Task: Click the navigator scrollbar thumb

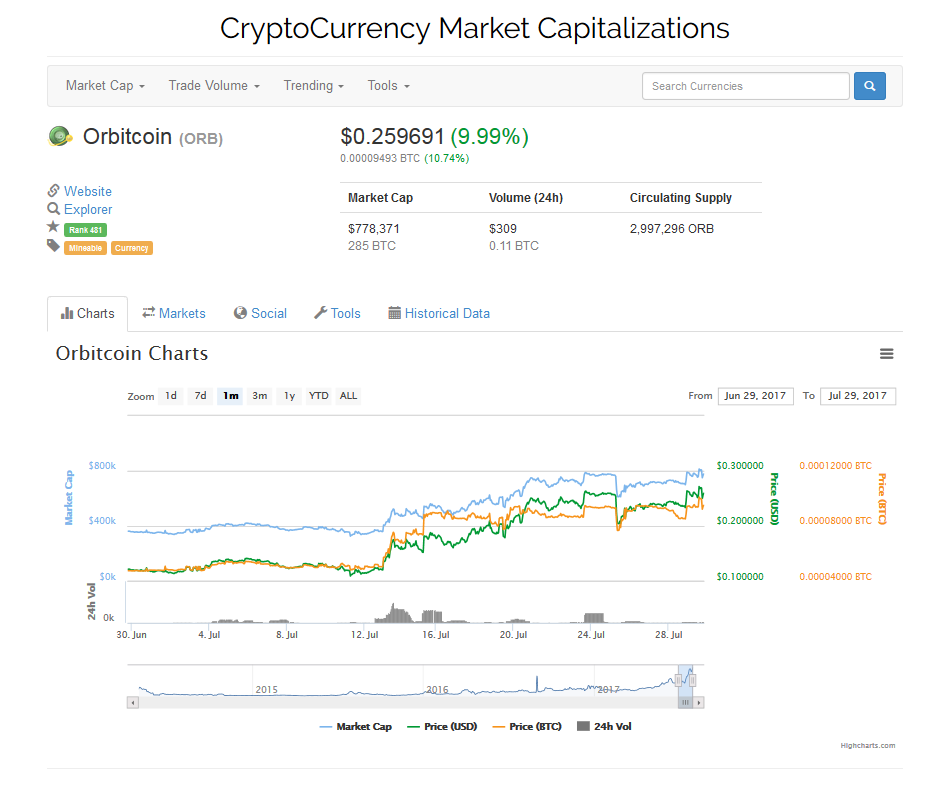Action: coord(685,702)
